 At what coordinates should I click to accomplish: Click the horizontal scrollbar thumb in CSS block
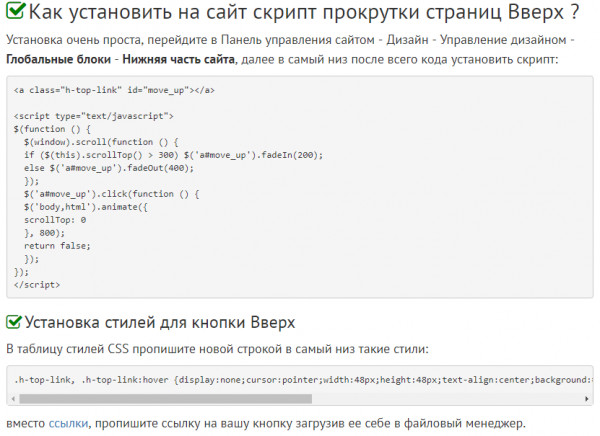pos(165,399)
